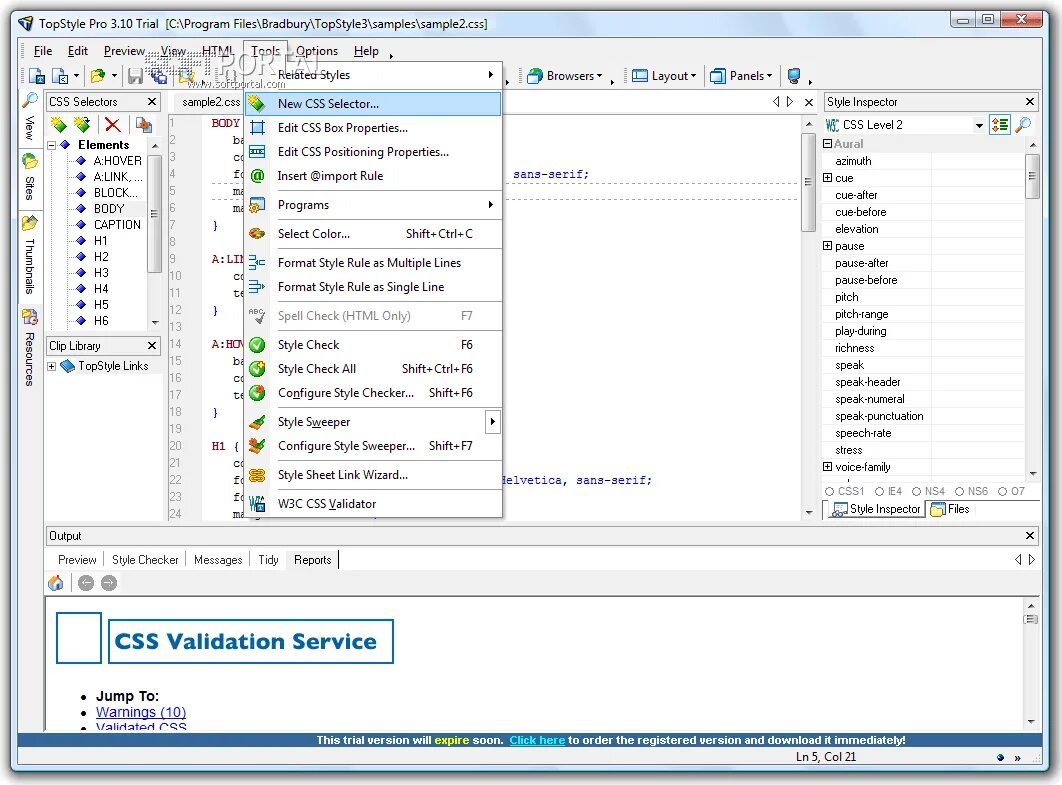Select the CAPTION element in the tree
The height and width of the screenshot is (785, 1062).
pos(117,225)
